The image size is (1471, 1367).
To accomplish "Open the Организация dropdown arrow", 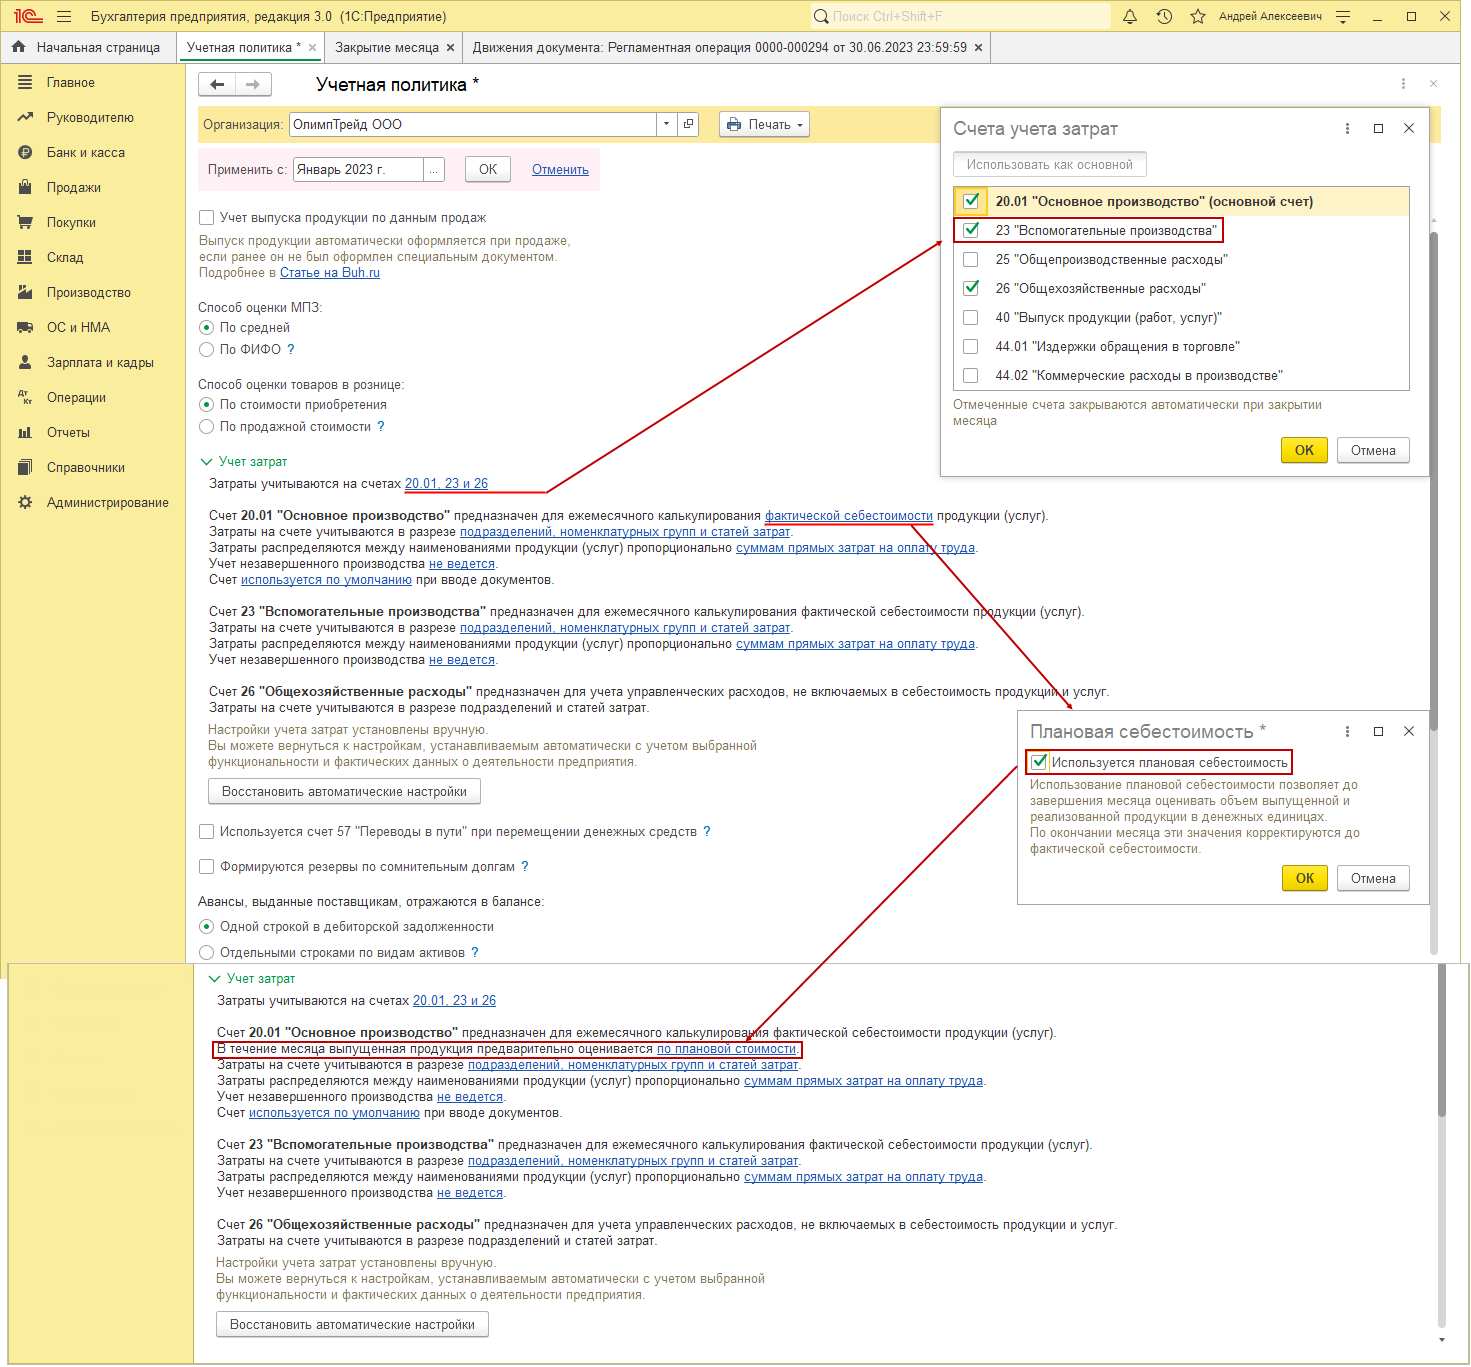I will pyautogui.click(x=666, y=125).
